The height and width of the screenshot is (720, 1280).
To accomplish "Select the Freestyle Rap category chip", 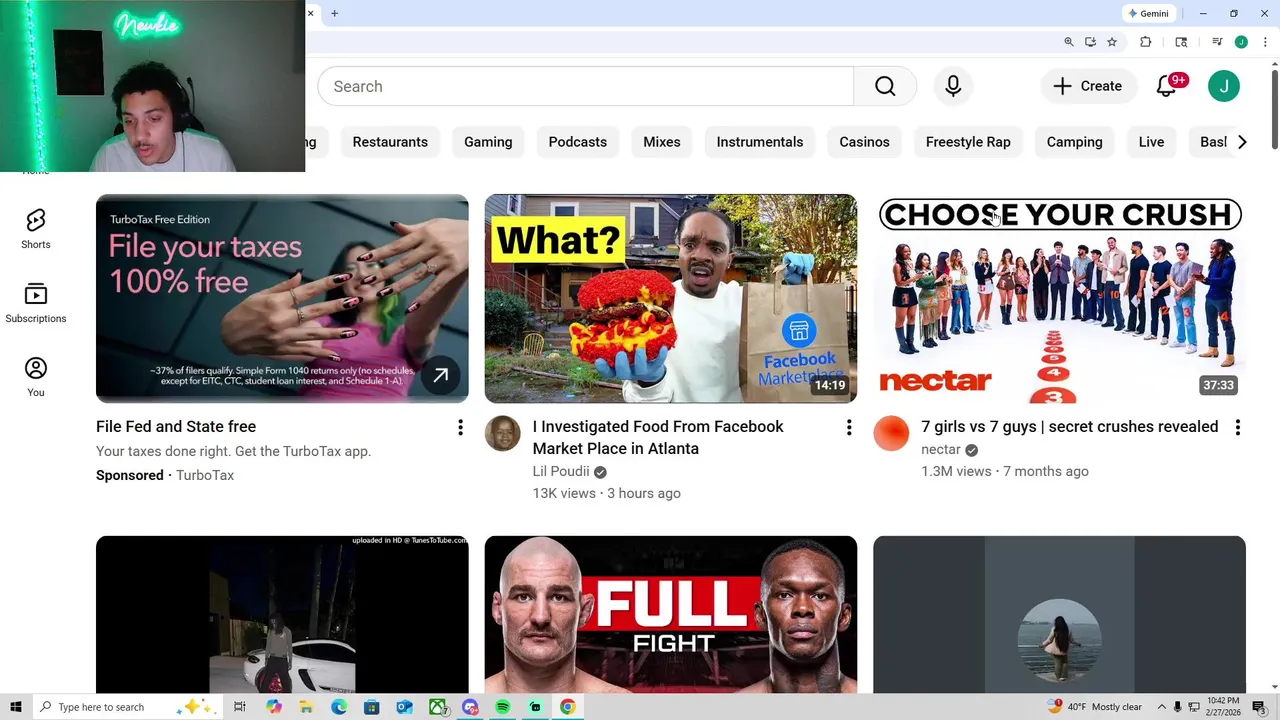I will (968, 142).
